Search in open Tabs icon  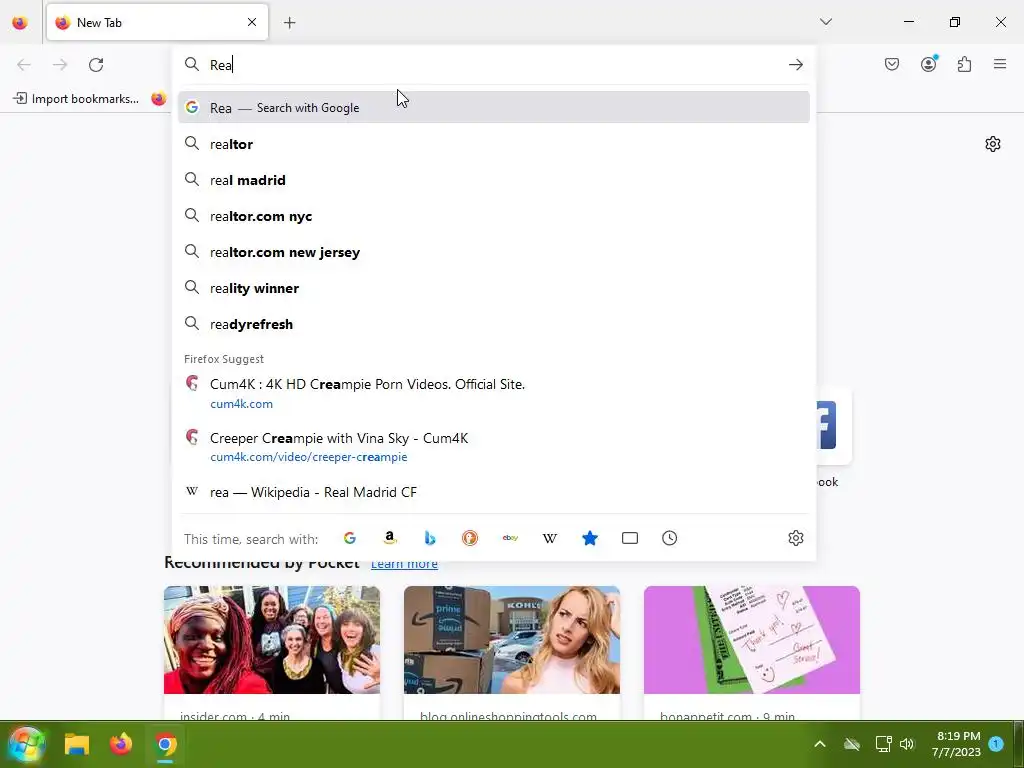pos(630,538)
